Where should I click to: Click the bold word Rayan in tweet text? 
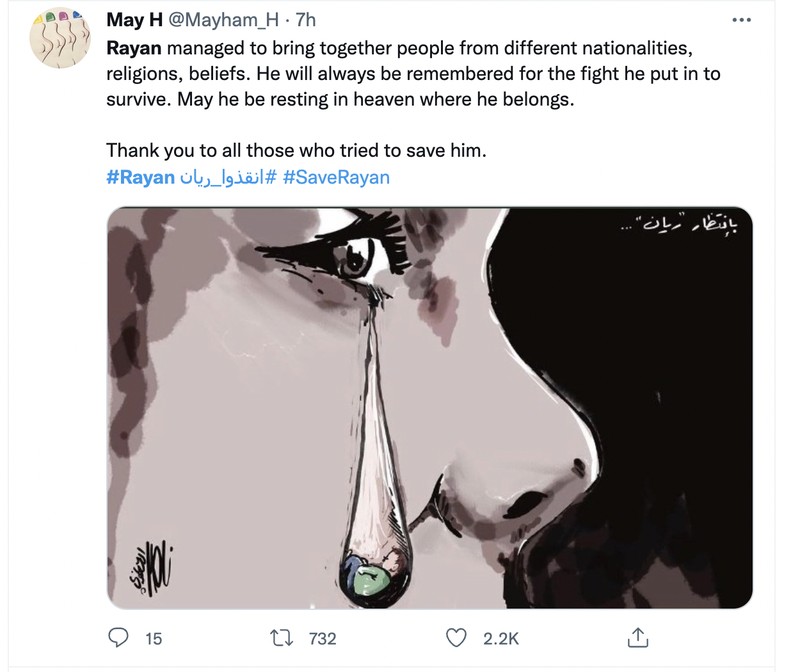[132, 48]
